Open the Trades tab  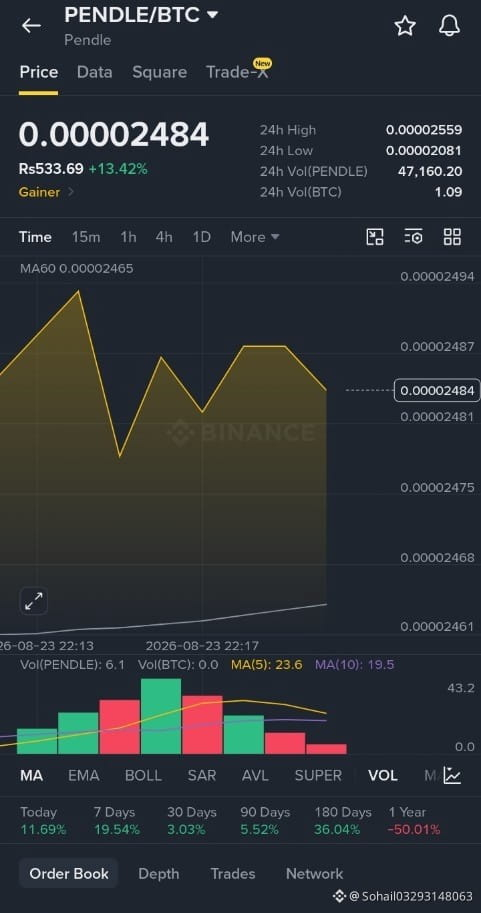coord(232,873)
